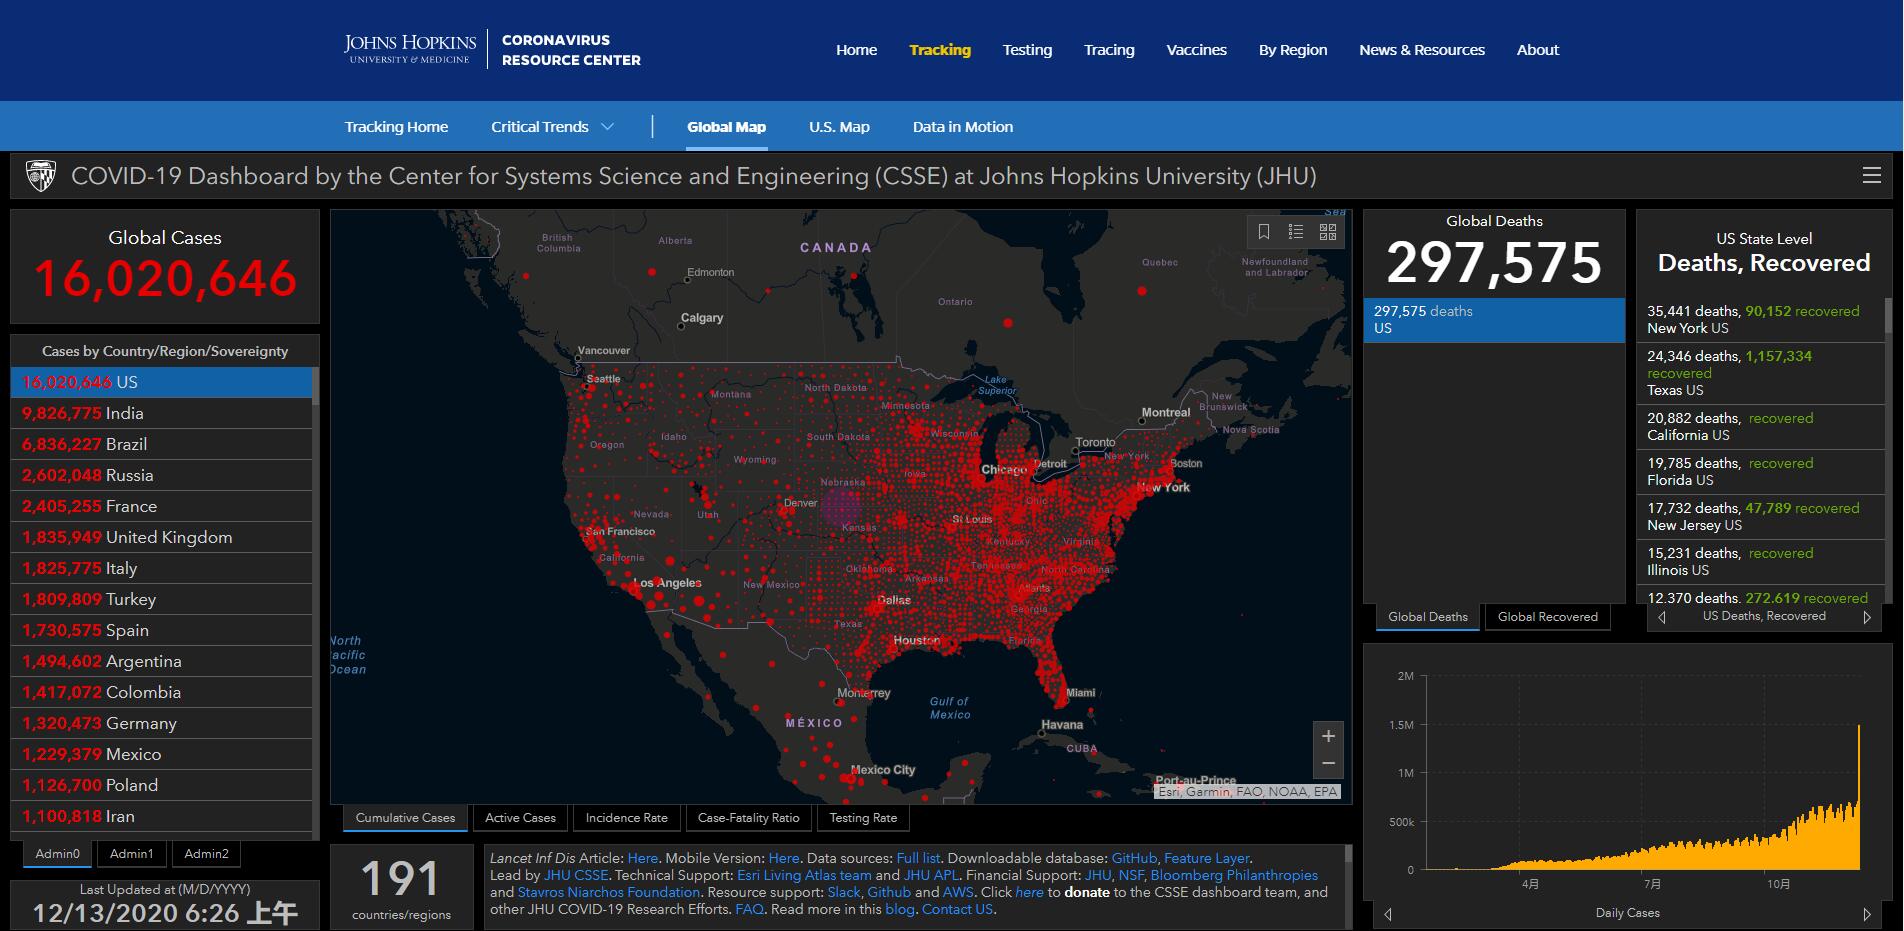Image resolution: width=1904 pixels, height=931 pixels.
Task: Select the Incidence Rate map tab
Action: [627, 818]
